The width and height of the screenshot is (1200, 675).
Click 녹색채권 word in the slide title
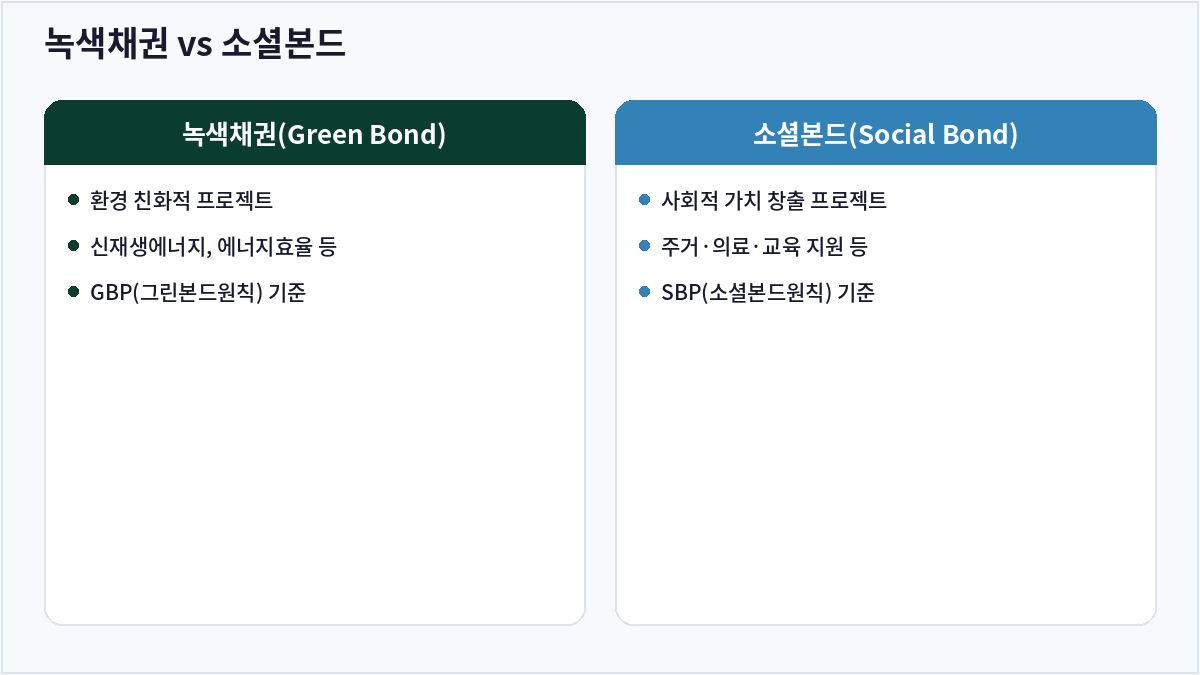pyautogui.click(x=106, y=44)
